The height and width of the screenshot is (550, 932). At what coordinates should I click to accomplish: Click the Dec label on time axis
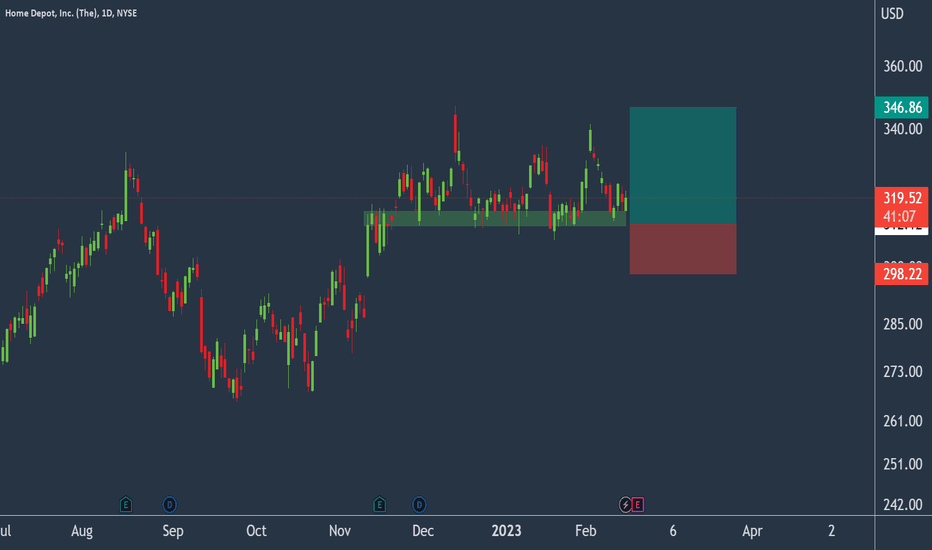(x=423, y=531)
